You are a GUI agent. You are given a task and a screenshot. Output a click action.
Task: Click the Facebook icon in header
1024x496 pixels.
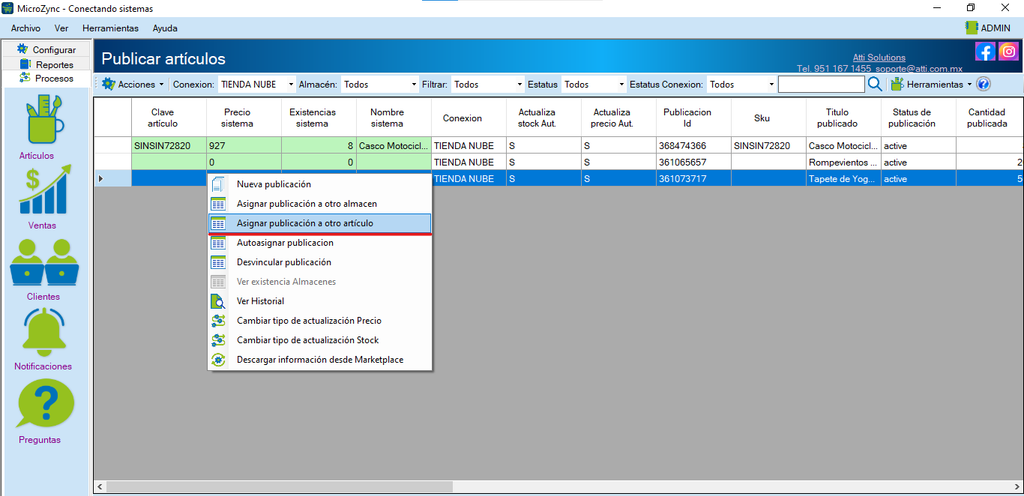coord(985,51)
